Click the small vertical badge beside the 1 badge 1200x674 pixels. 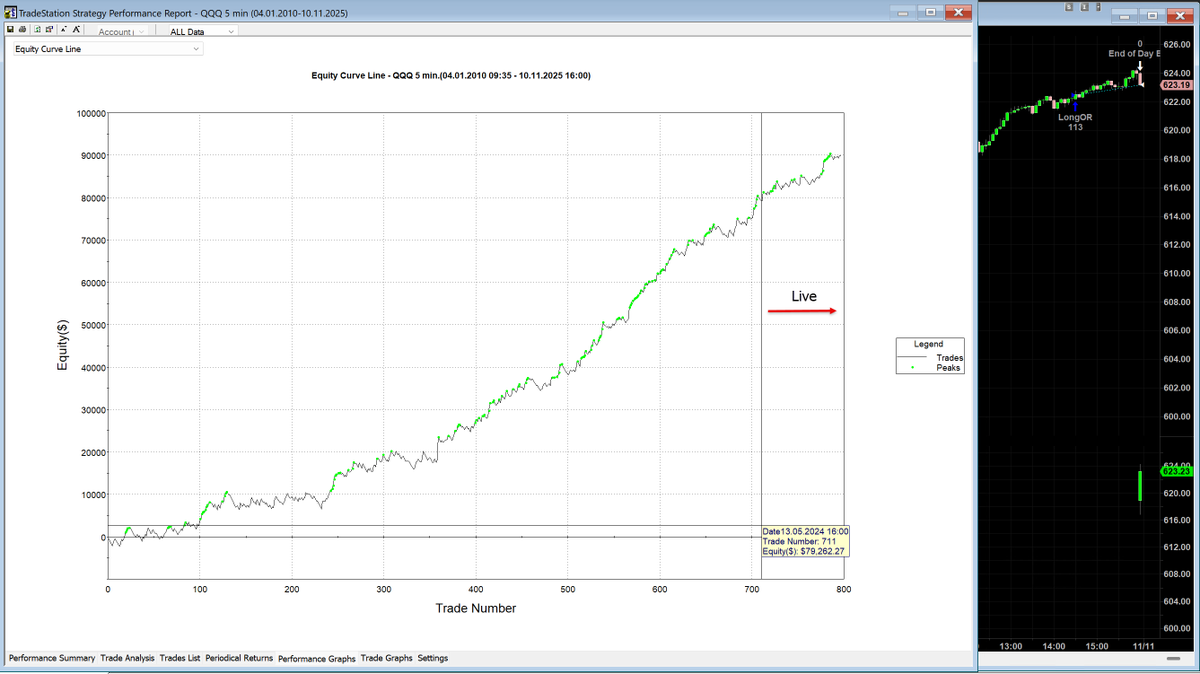point(1098,7)
